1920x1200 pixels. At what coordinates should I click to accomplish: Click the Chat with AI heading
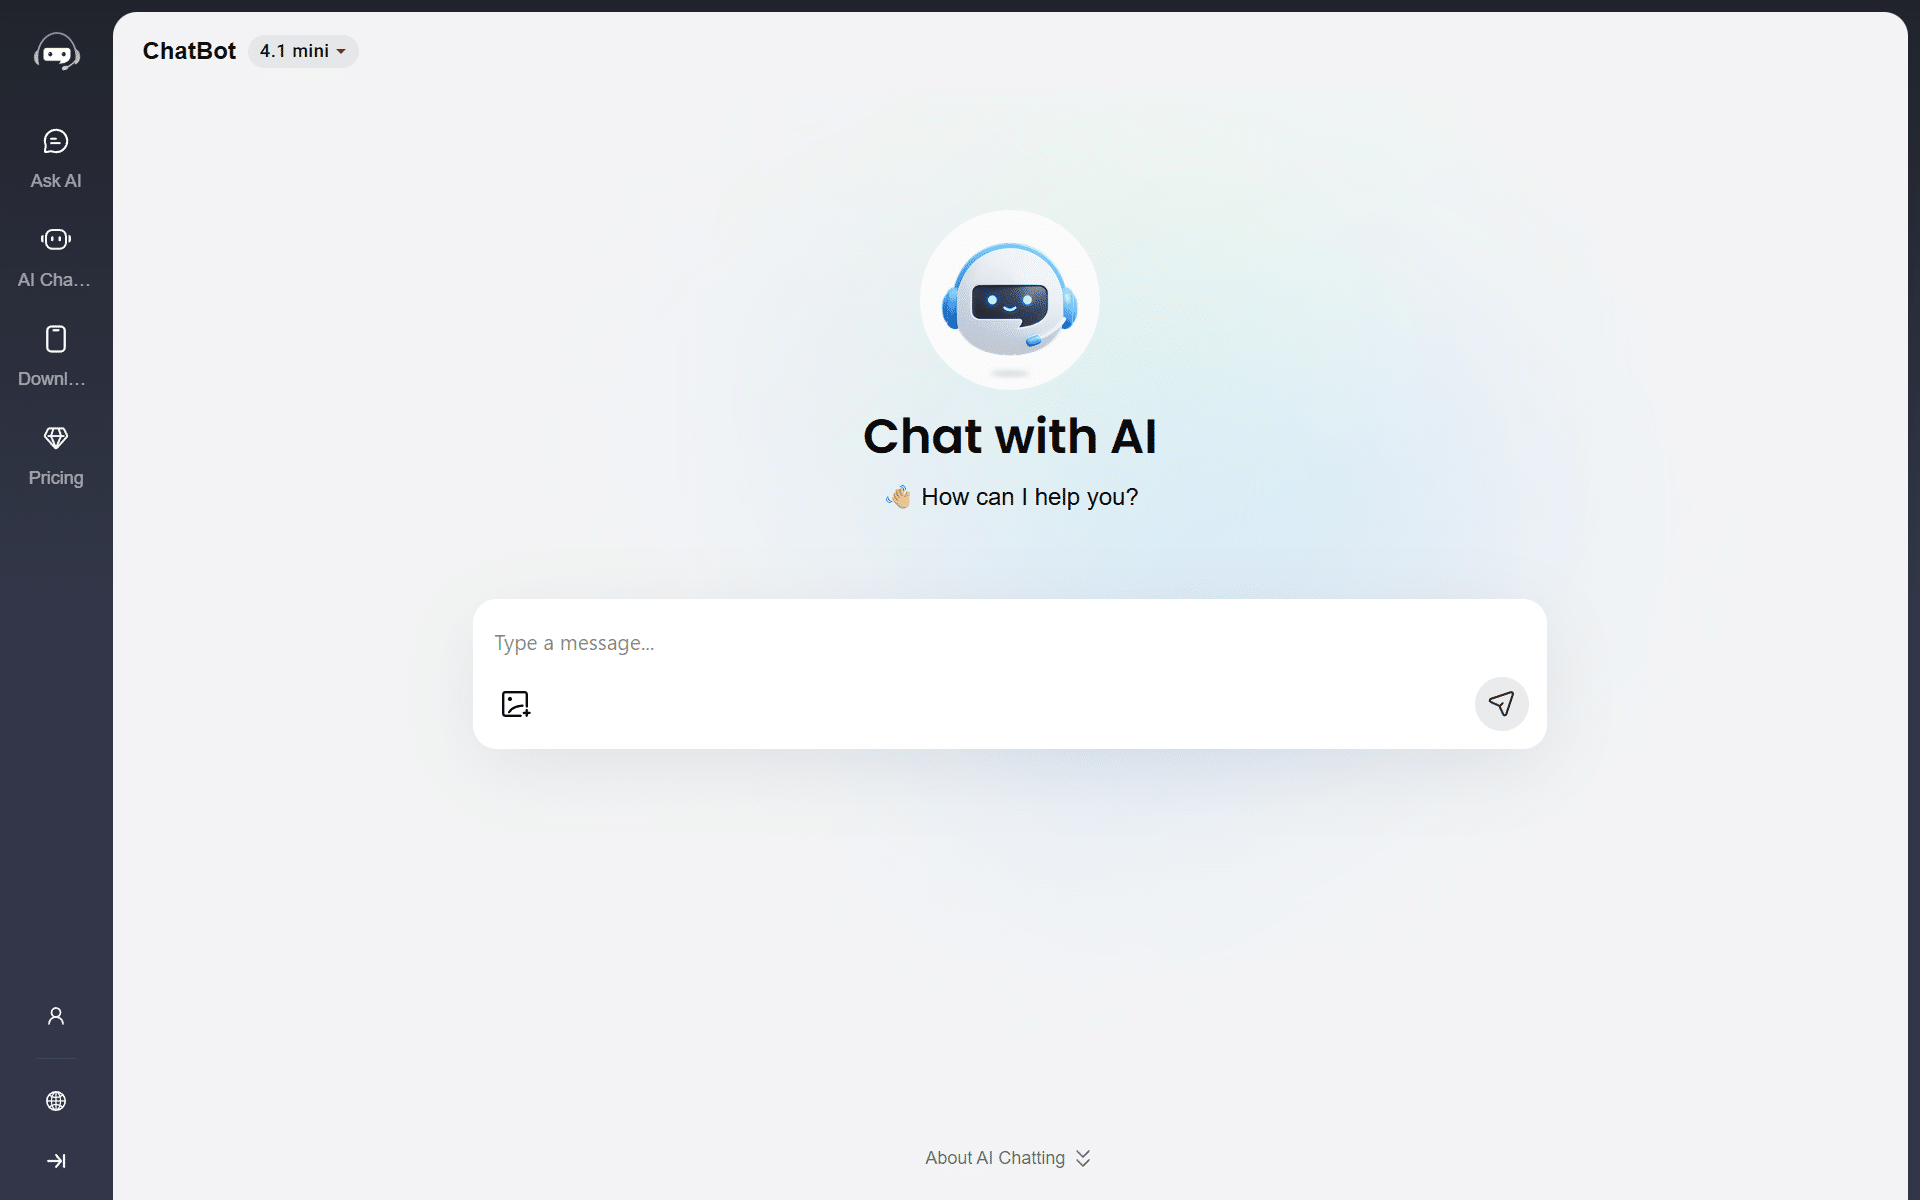click(x=1010, y=437)
